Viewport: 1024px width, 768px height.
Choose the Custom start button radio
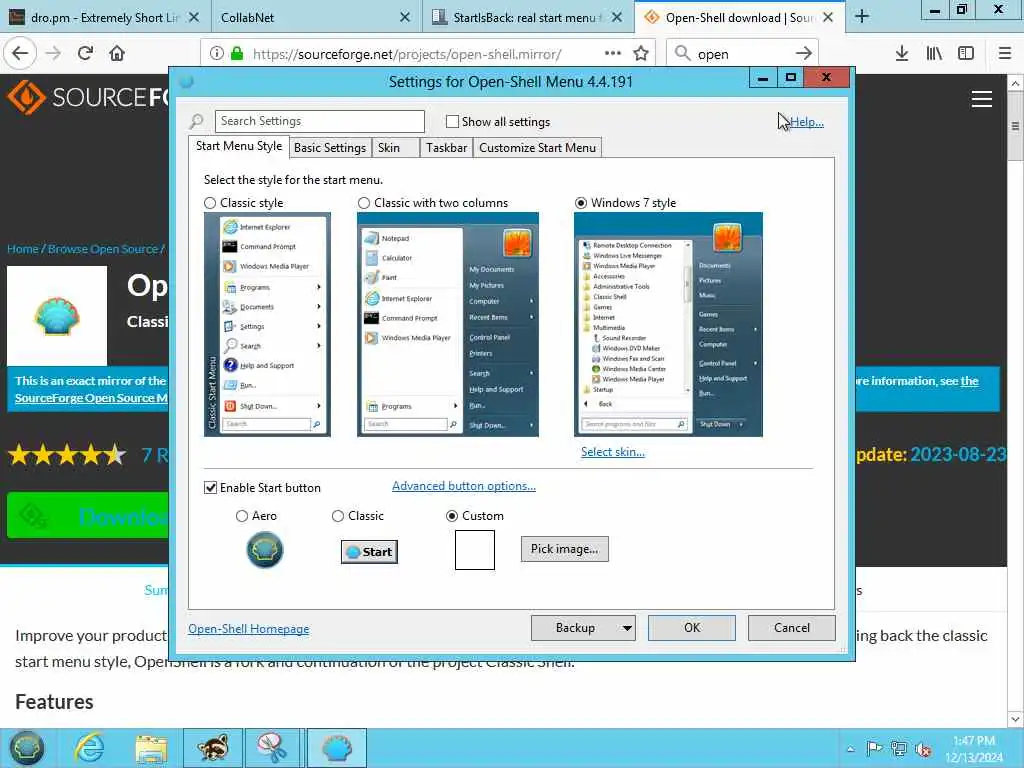pyautogui.click(x=451, y=516)
